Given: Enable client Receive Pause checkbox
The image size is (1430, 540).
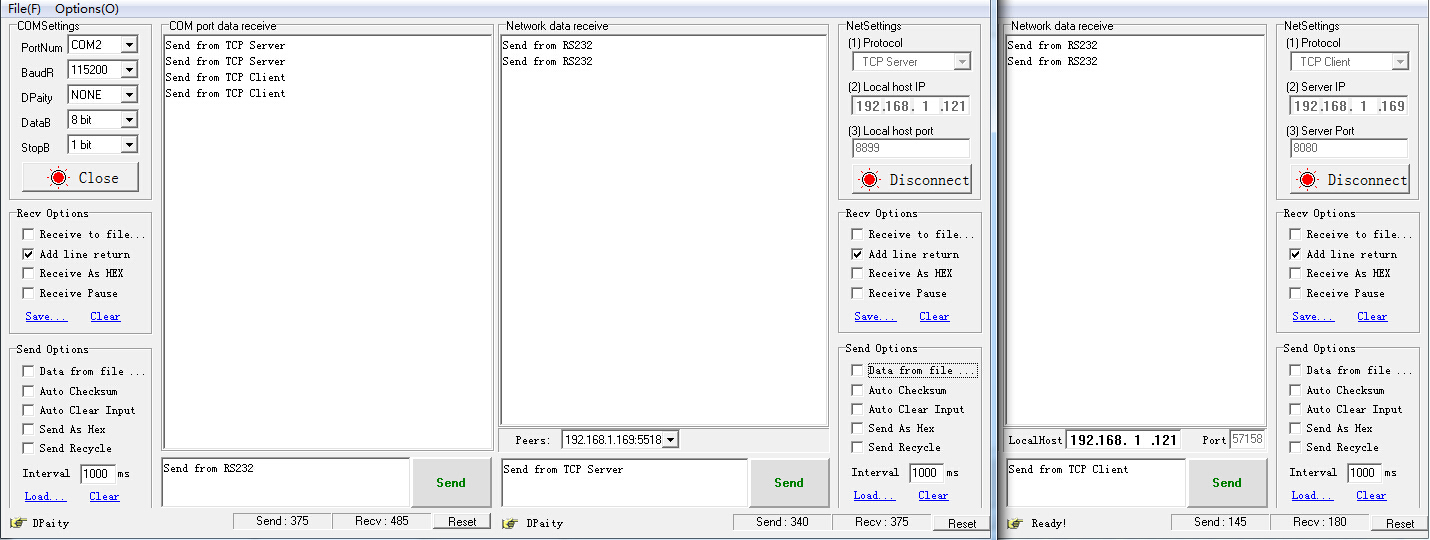Looking at the screenshot, I should click(1295, 293).
